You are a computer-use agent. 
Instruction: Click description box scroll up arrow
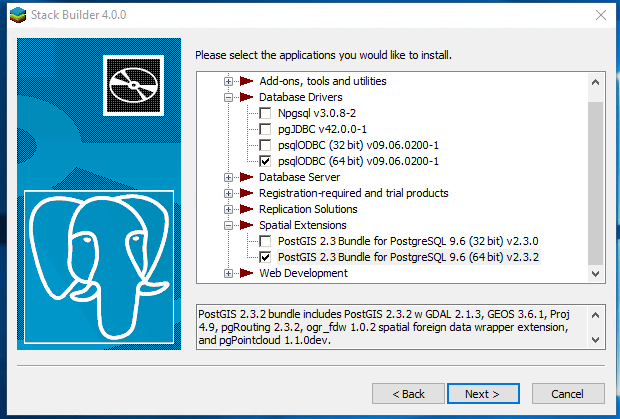[x=595, y=315]
